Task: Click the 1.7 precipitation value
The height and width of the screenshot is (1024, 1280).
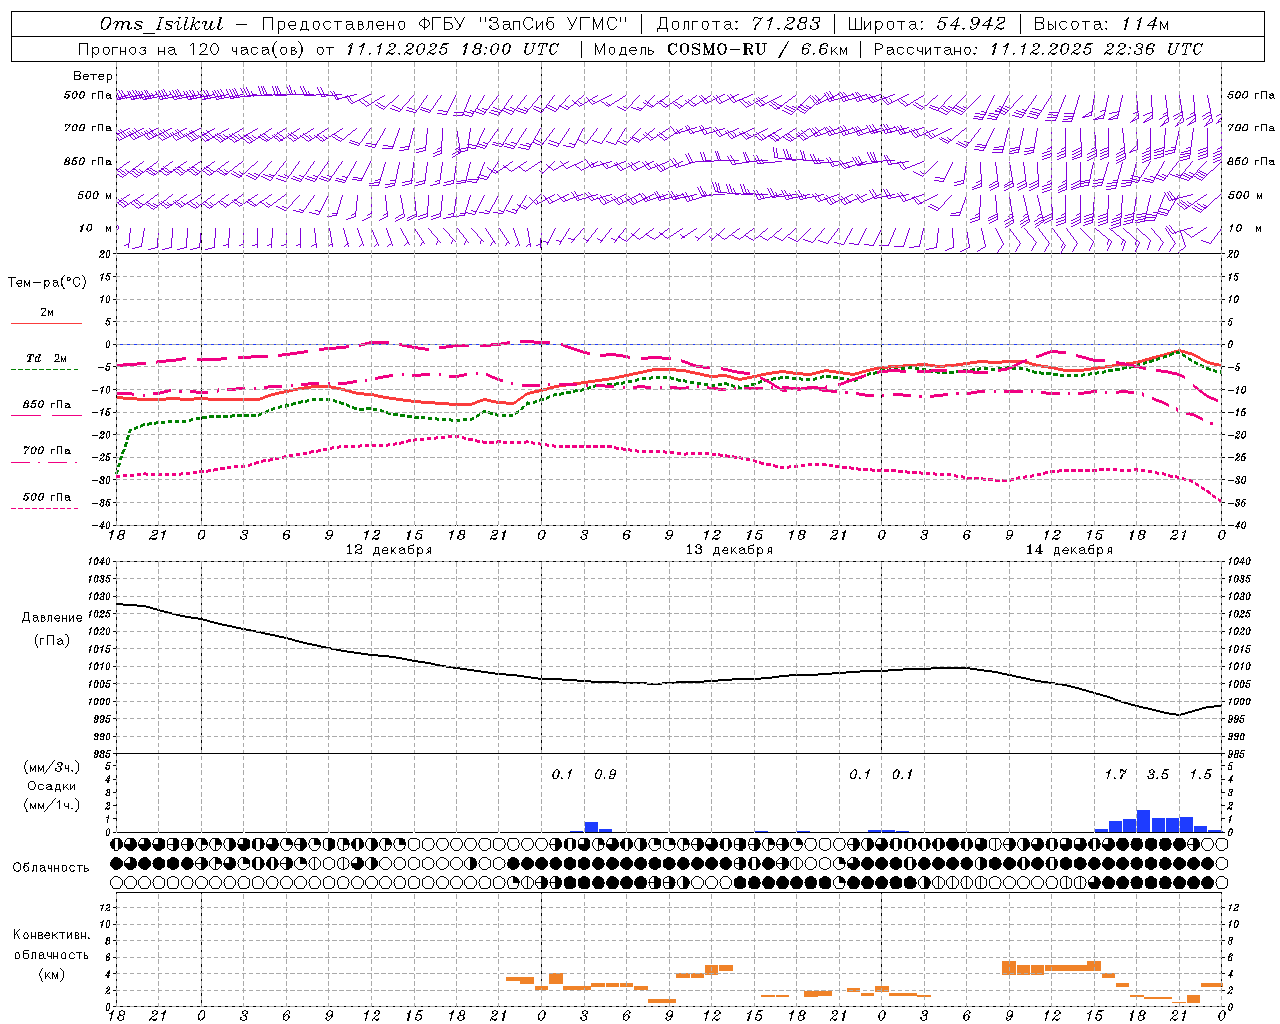Action: click(1115, 774)
